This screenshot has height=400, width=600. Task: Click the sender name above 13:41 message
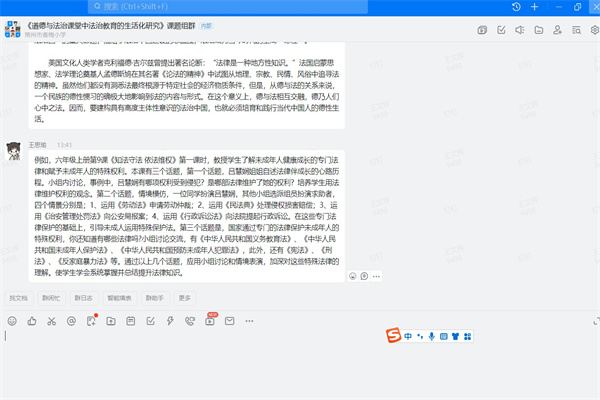coord(38,145)
